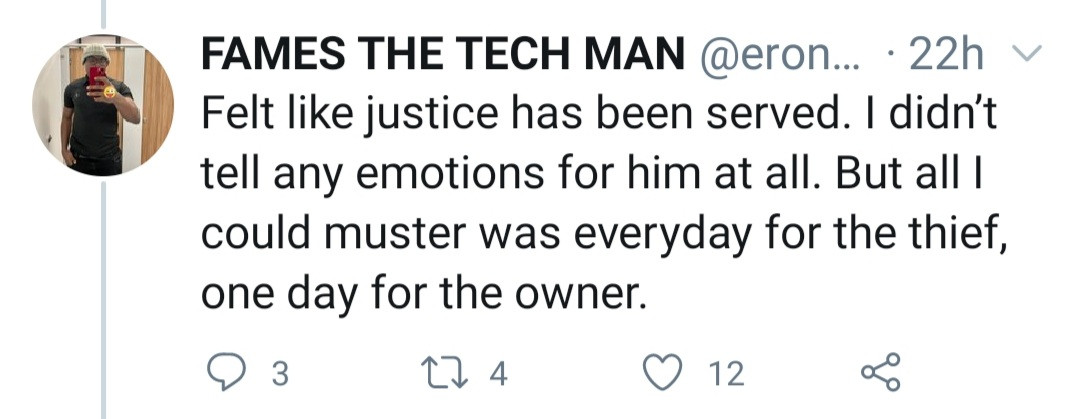Screen dimensions: 1080x419
Task: Click the red phone in the profile photo
Action: (x=96, y=76)
